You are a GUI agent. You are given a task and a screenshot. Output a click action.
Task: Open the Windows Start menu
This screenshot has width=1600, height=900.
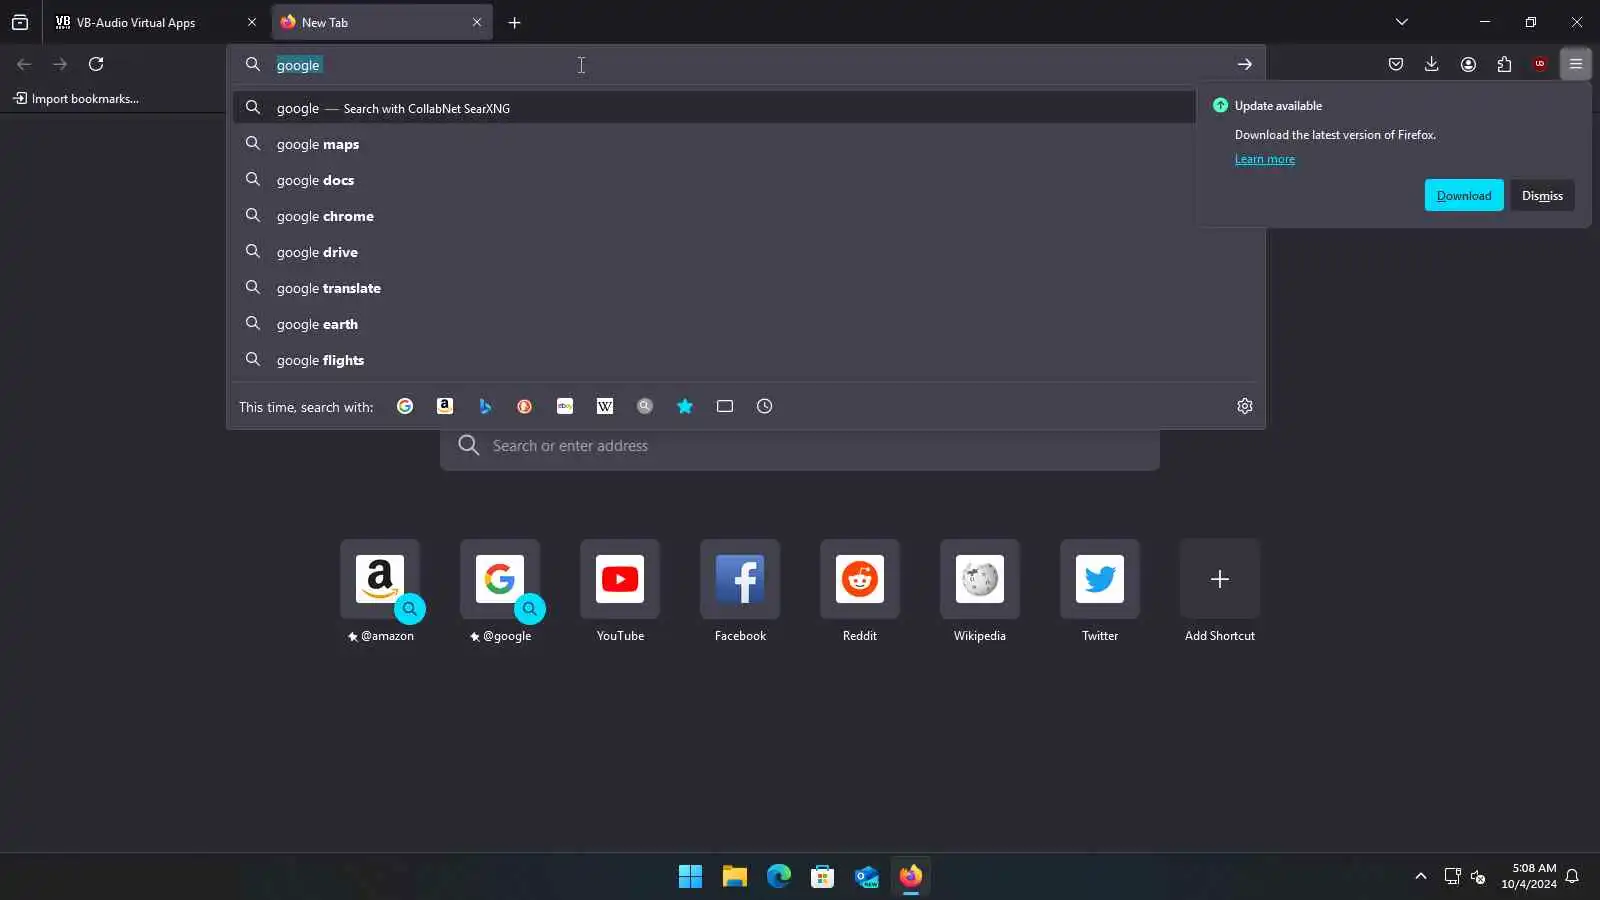[690, 876]
